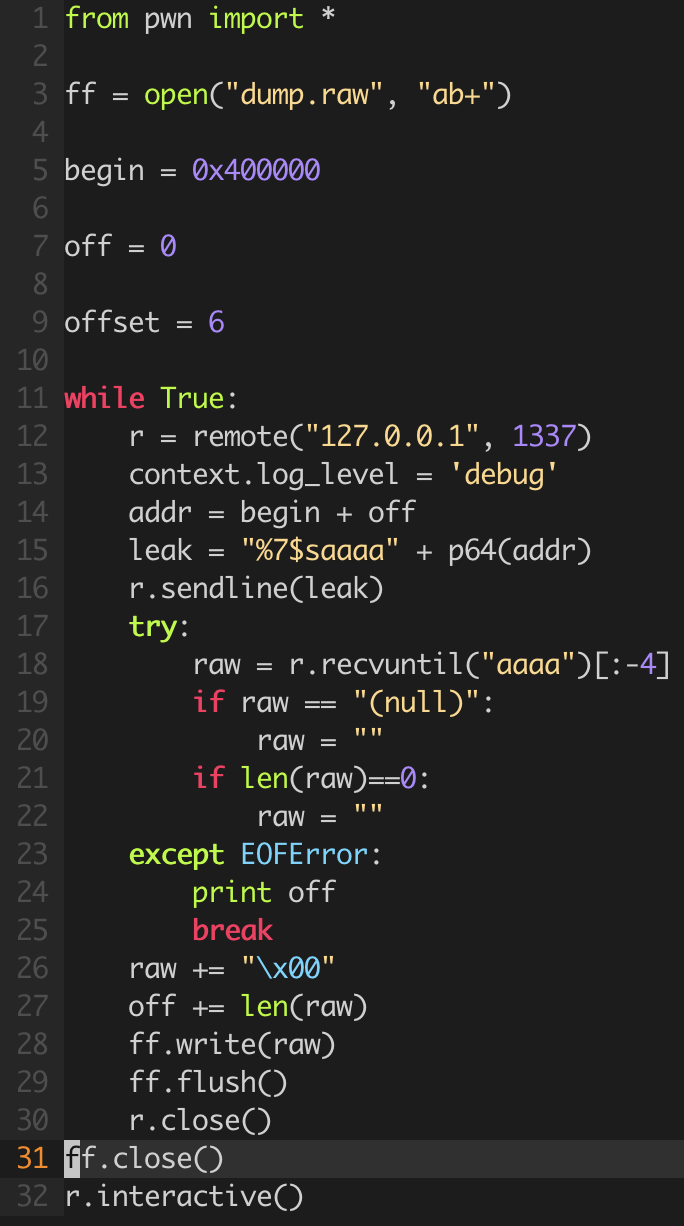
Task: Click 'addr = begin + off' line
Action: [272, 513]
